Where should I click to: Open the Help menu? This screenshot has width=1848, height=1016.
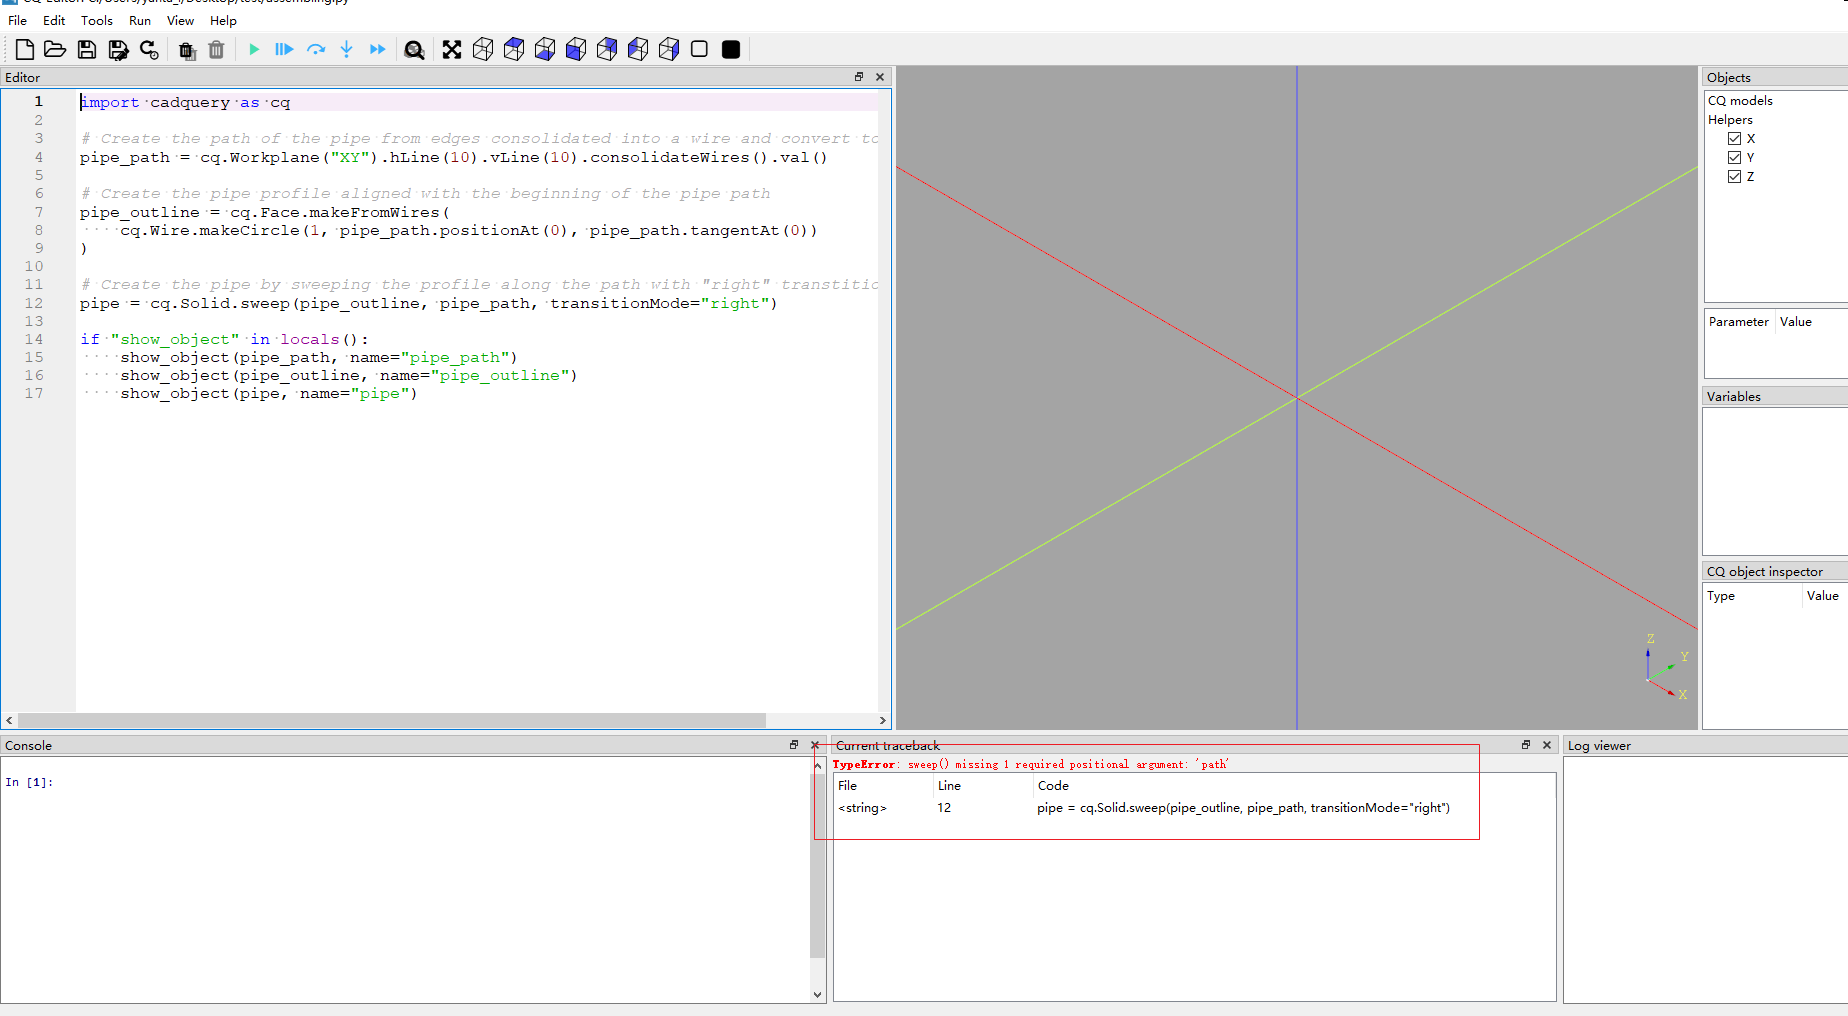point(223,20)
